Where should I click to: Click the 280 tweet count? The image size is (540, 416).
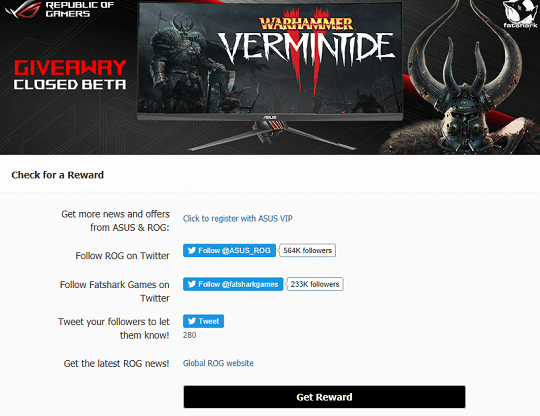[189, 335]
